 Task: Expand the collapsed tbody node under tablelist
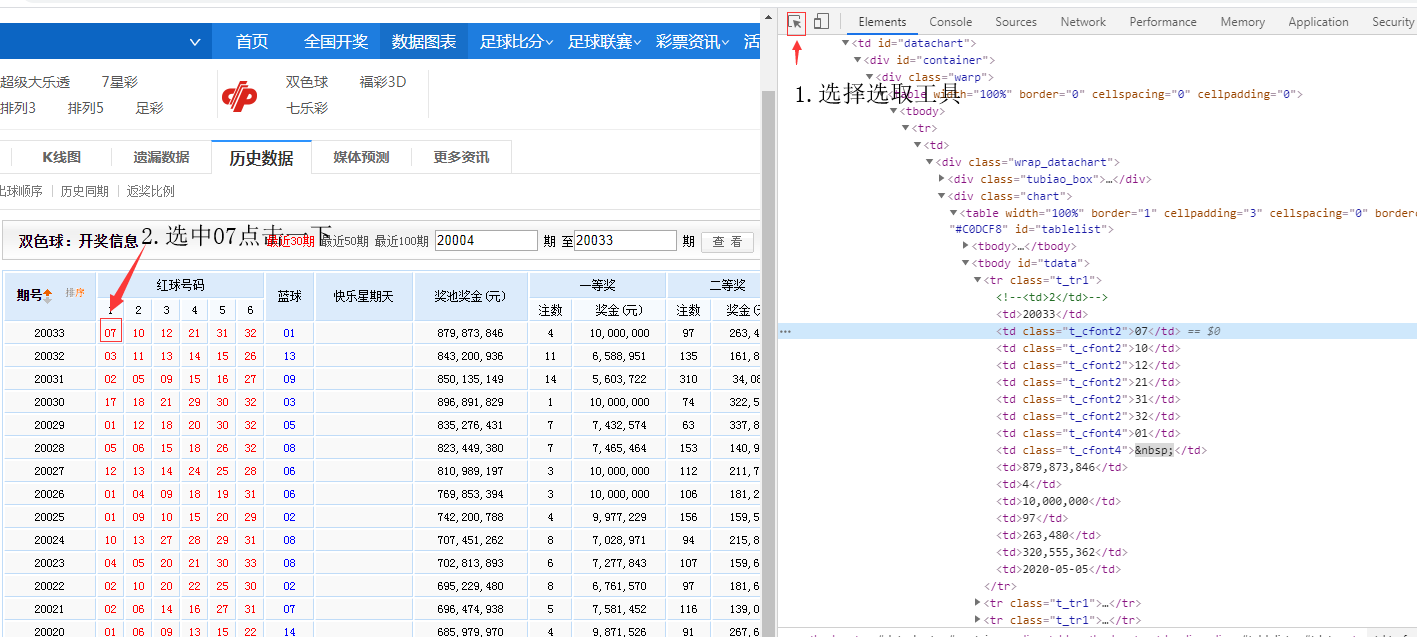point(966,246)
